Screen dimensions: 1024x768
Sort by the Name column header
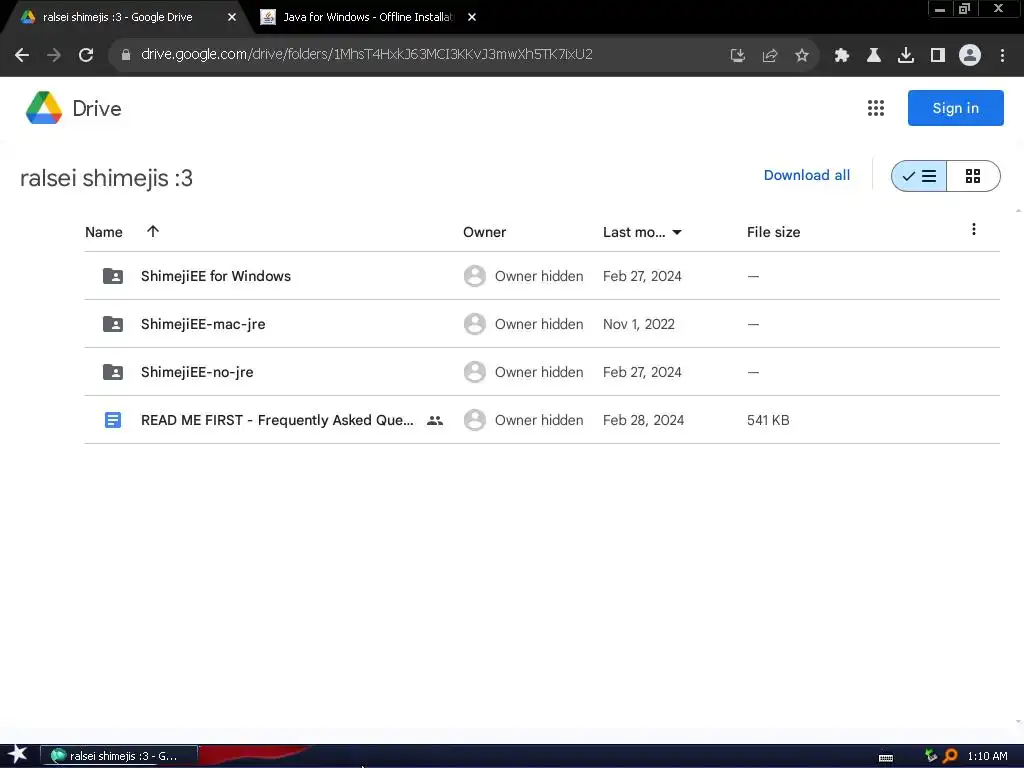pyautogui.click(x=104, y=232)
